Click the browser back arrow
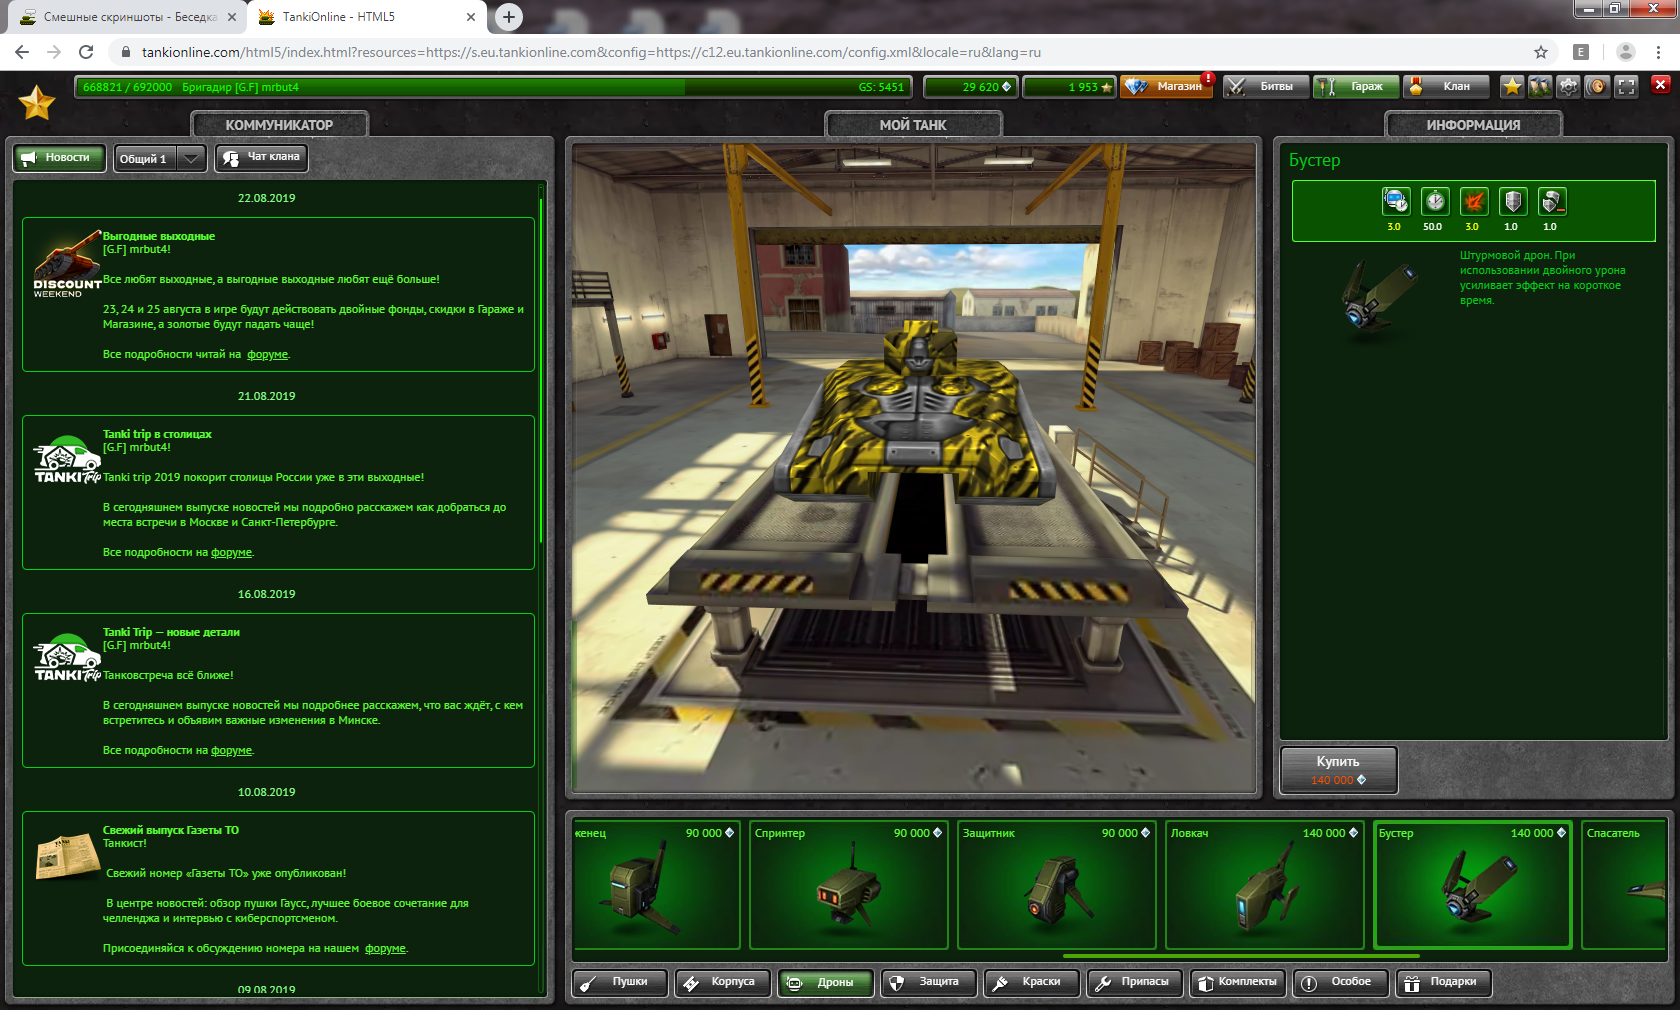The image size is (1680, 1010). 22,52
